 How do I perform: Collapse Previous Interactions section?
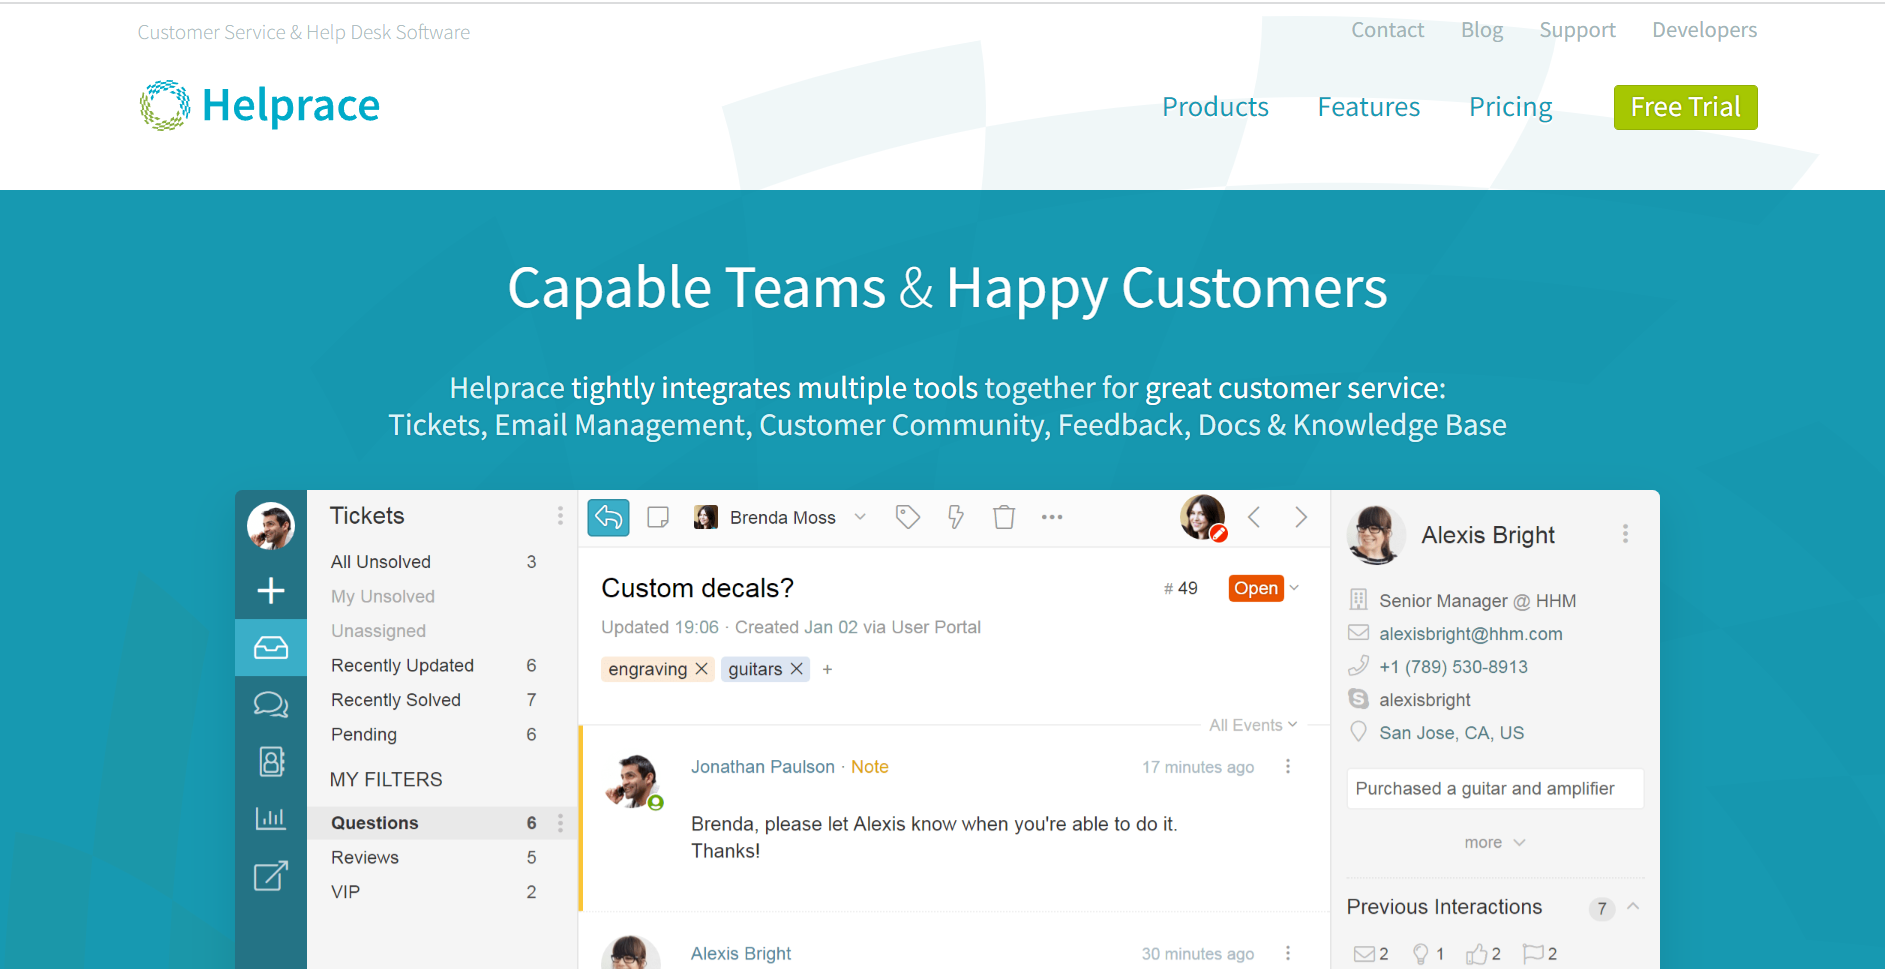click(x=1633, y=907)
